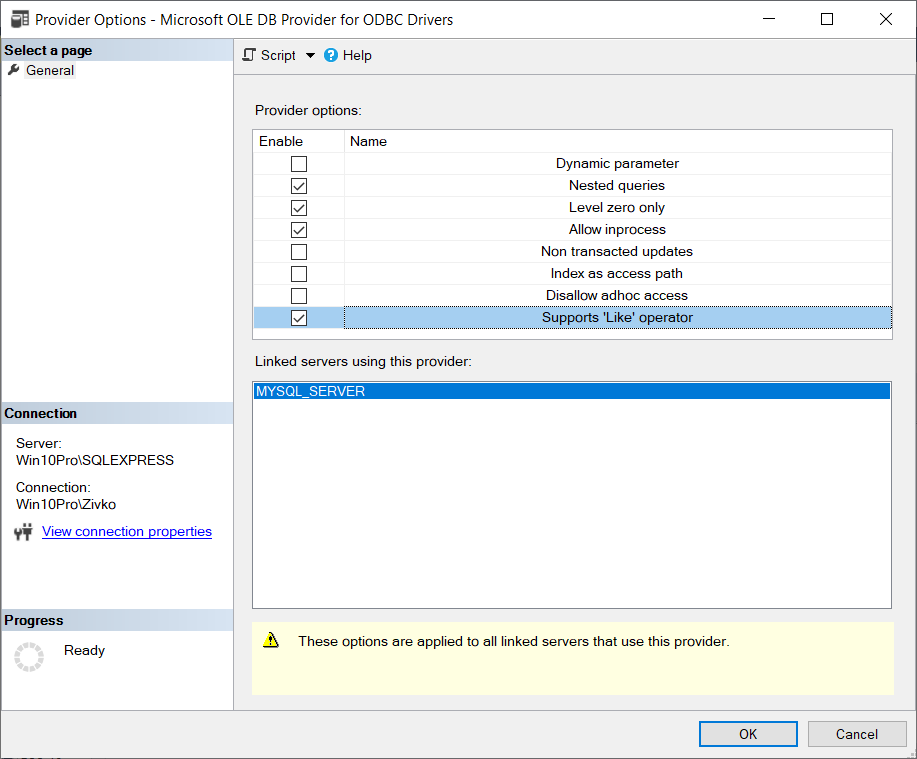917x759 pixels.
Task: Enable the Non transacted updates checkbox
Action: pyautogui.click(x=299, y=252)
